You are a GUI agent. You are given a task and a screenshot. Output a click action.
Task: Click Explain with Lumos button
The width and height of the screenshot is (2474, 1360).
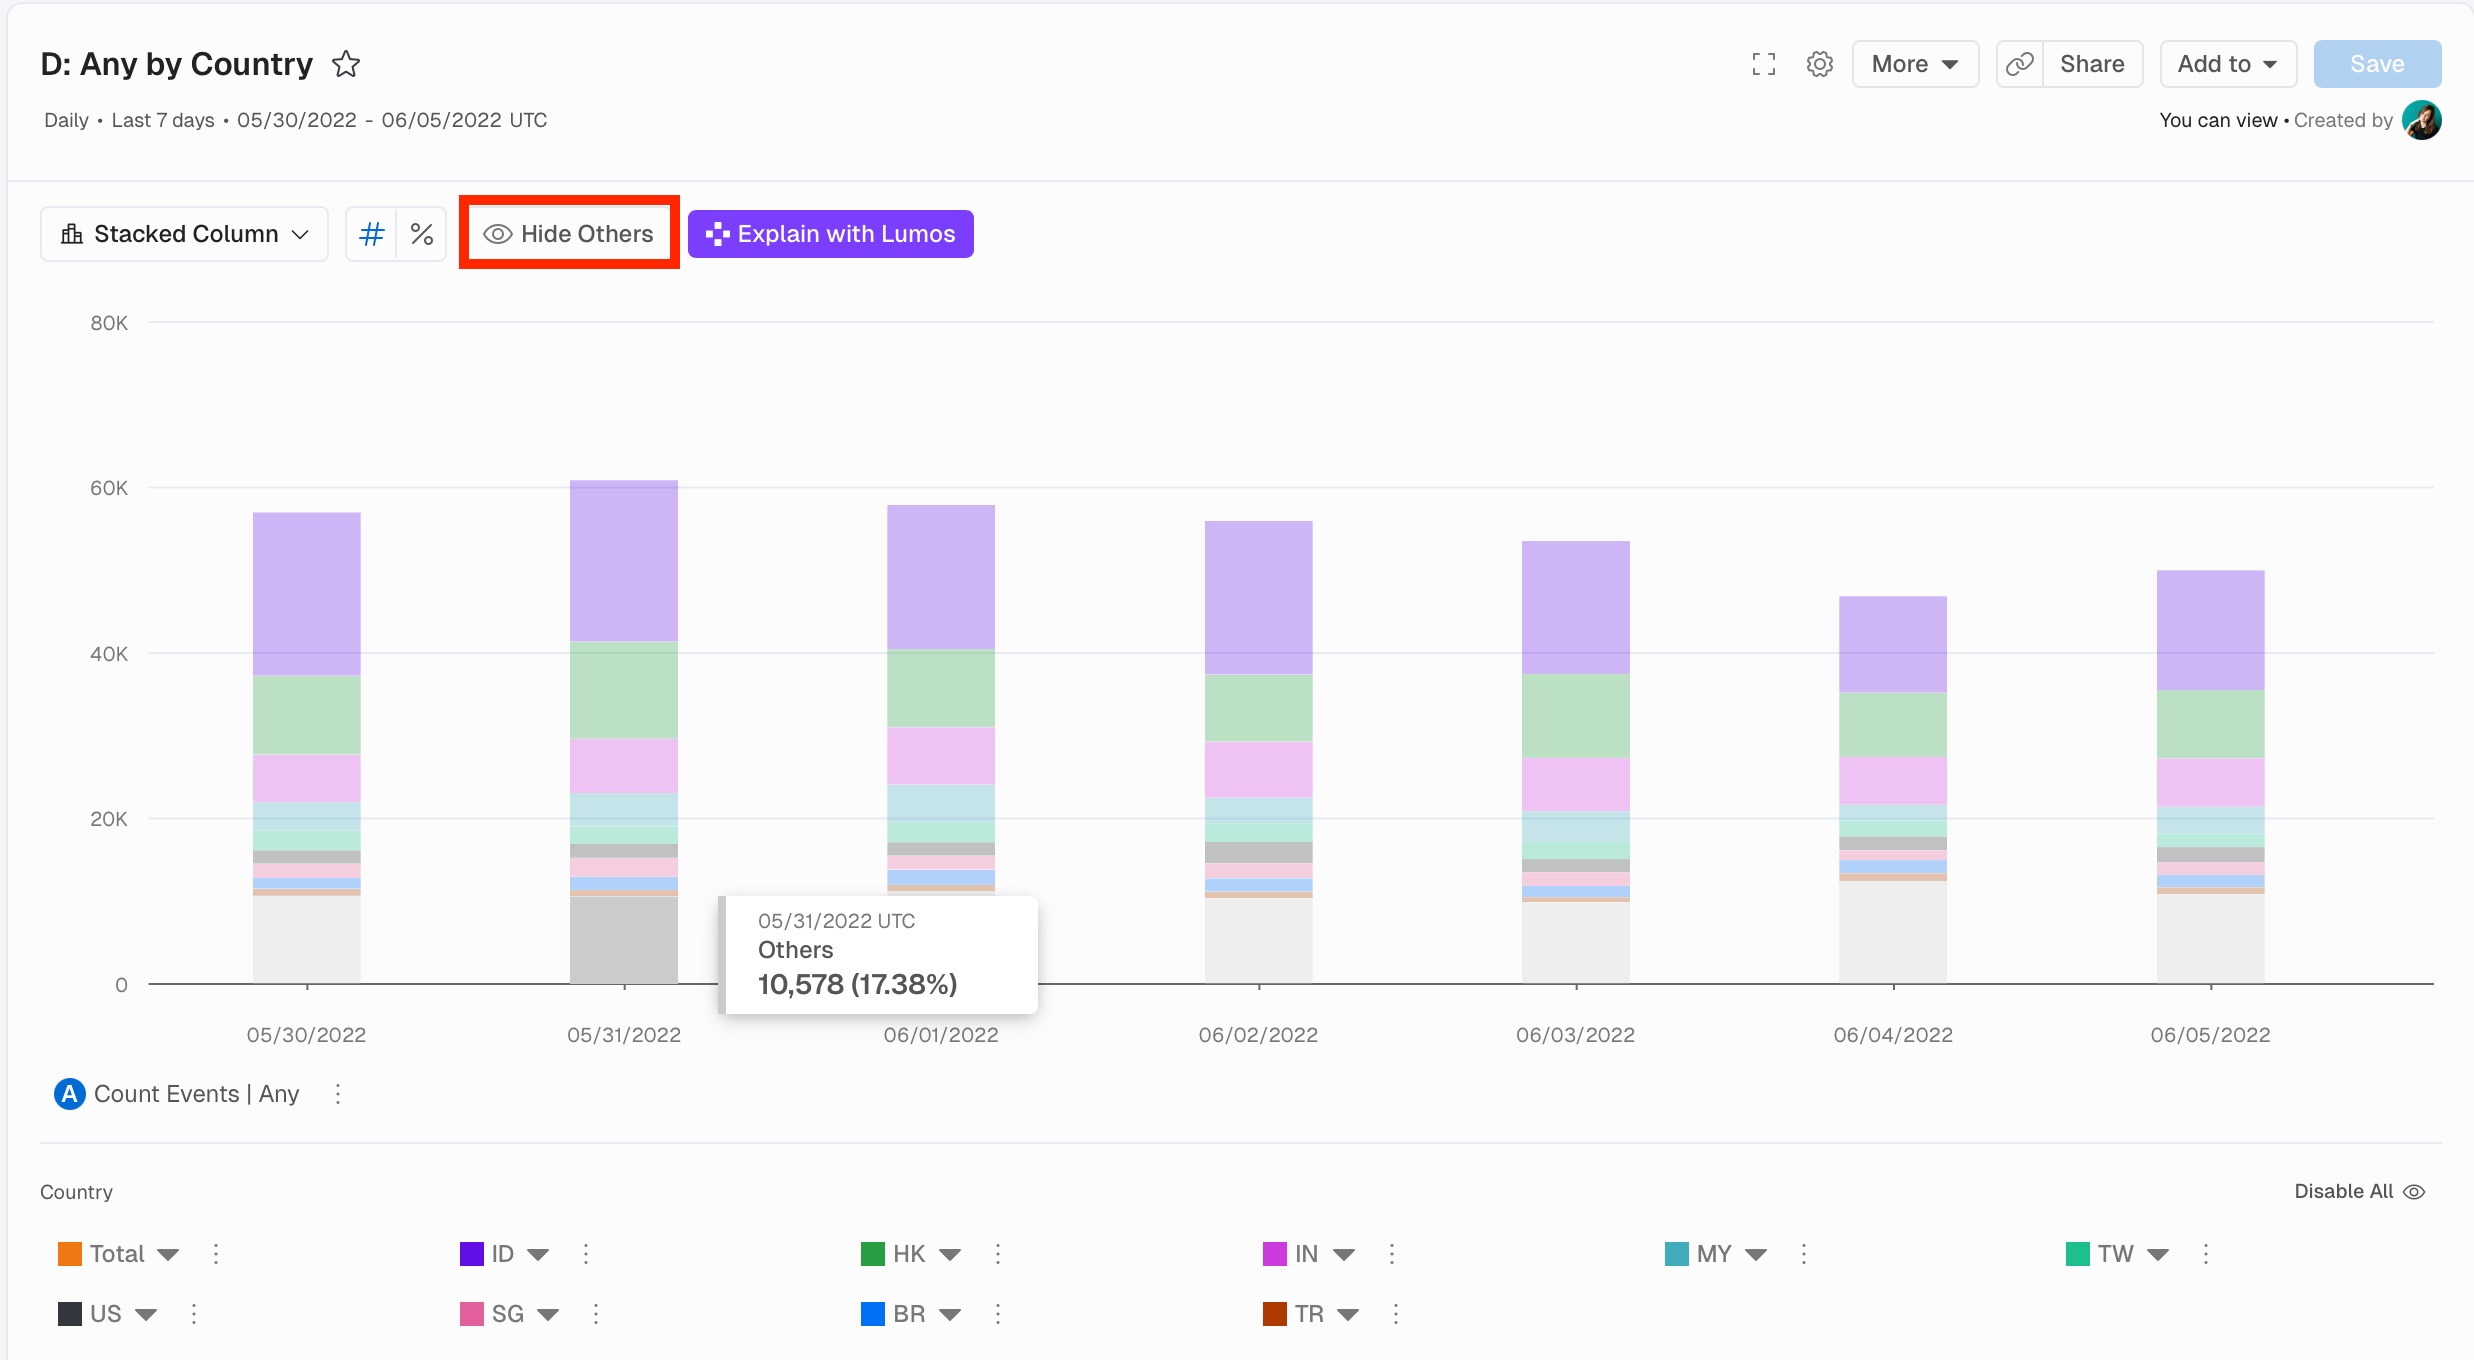pyautogui.click(x=830, y=234)
